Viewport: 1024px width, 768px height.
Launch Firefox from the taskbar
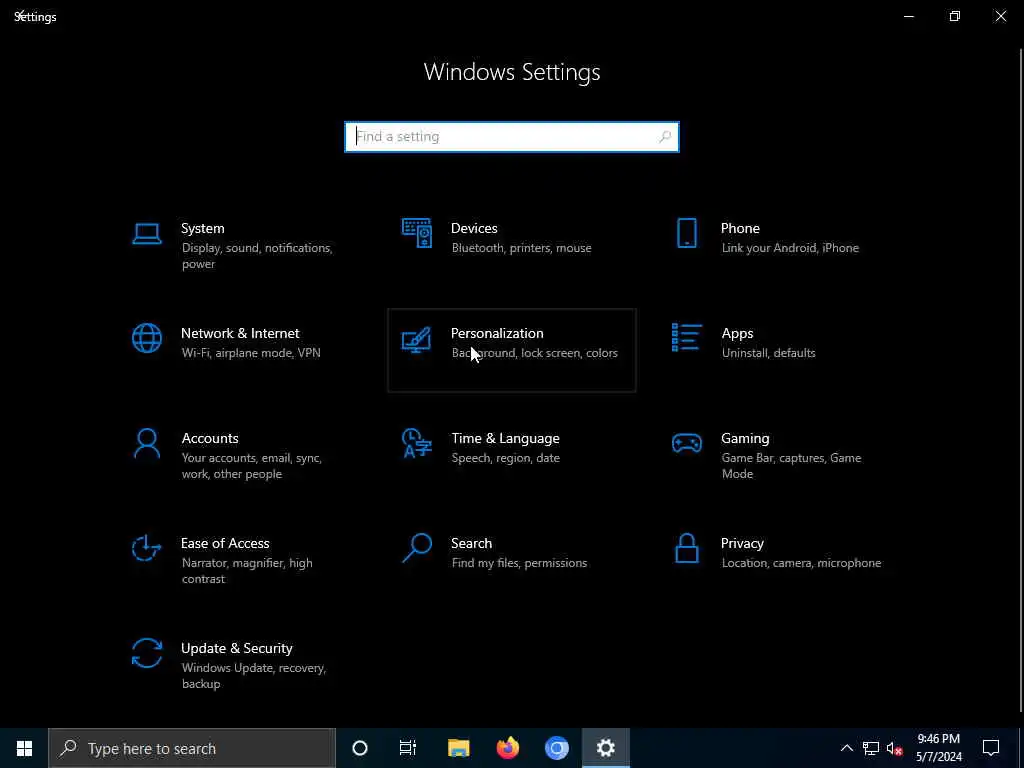[507, 748]
